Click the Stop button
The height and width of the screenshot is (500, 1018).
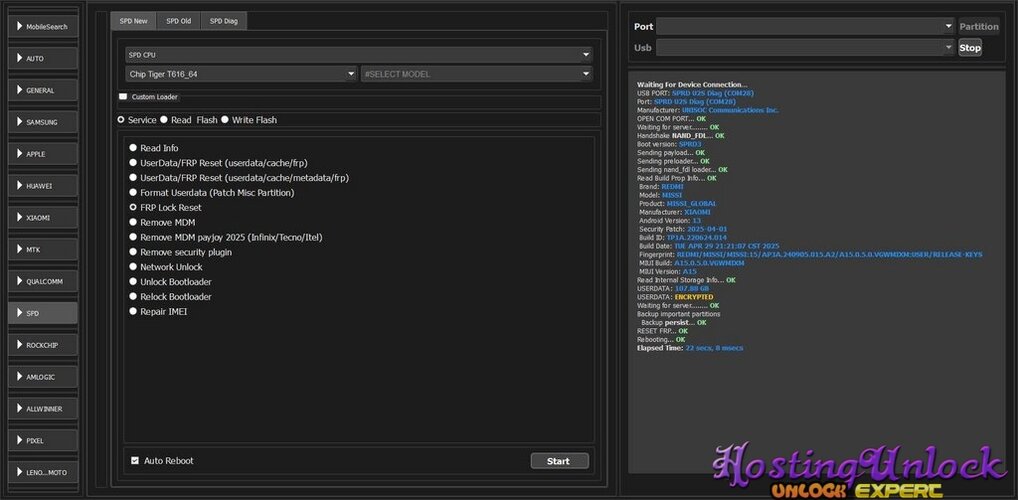point(970,47)
